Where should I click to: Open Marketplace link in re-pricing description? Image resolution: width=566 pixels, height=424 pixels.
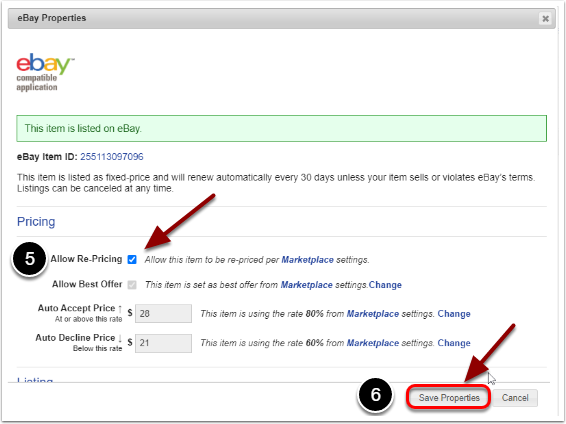[307, 260]
